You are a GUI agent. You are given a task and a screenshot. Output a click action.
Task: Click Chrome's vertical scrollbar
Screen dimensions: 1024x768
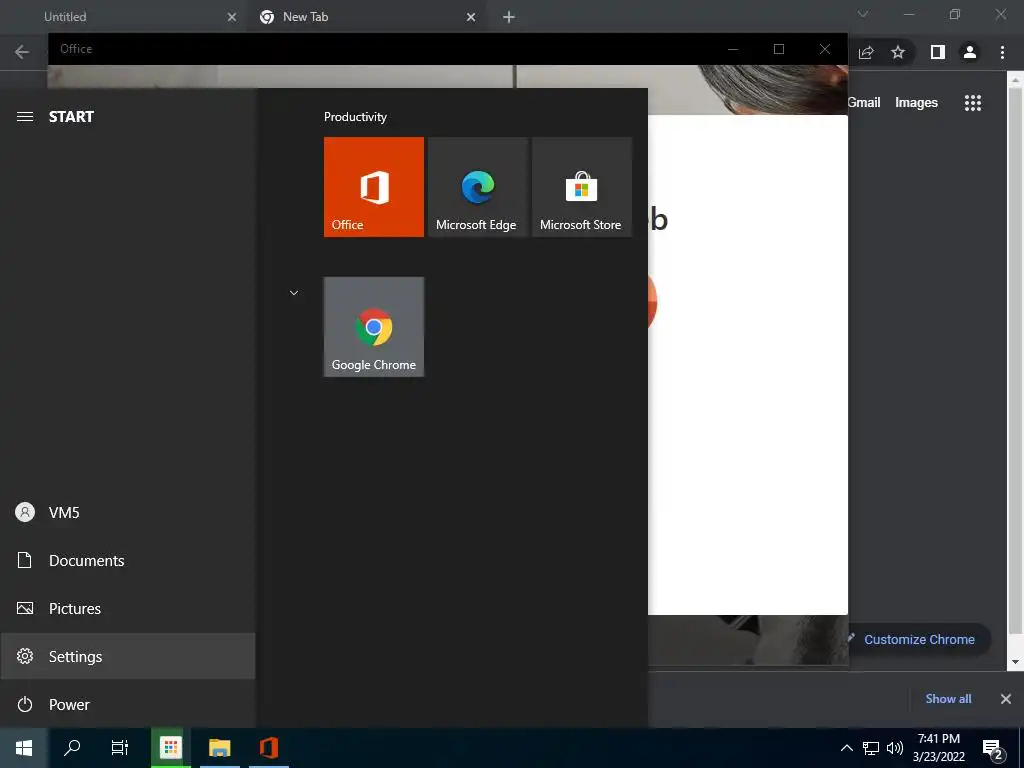pyautogui.click(x=1014, y=360)
